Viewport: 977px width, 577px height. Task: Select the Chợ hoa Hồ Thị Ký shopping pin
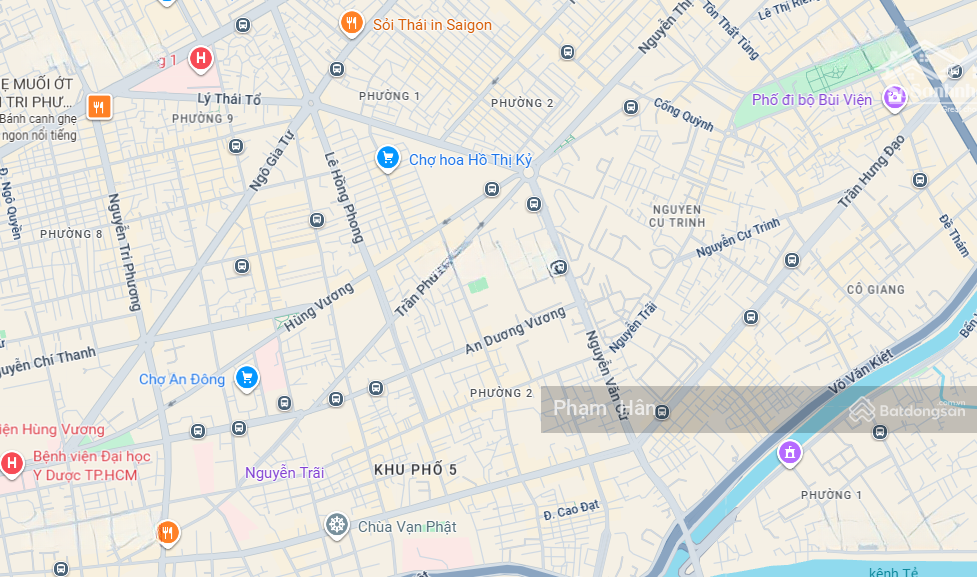388,158
